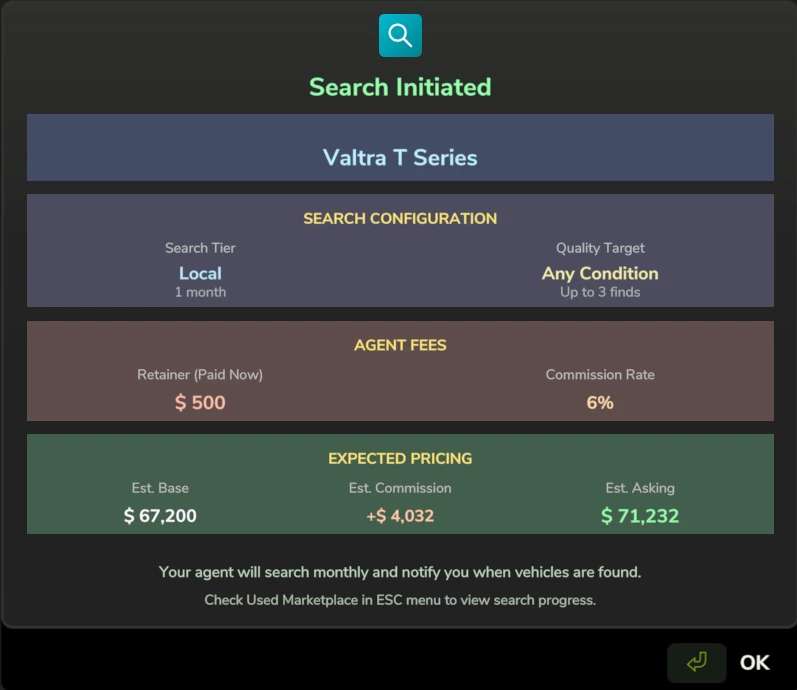797x690 pixels.
Task: Select the Any Condition quality target
Action: point(600,273)
